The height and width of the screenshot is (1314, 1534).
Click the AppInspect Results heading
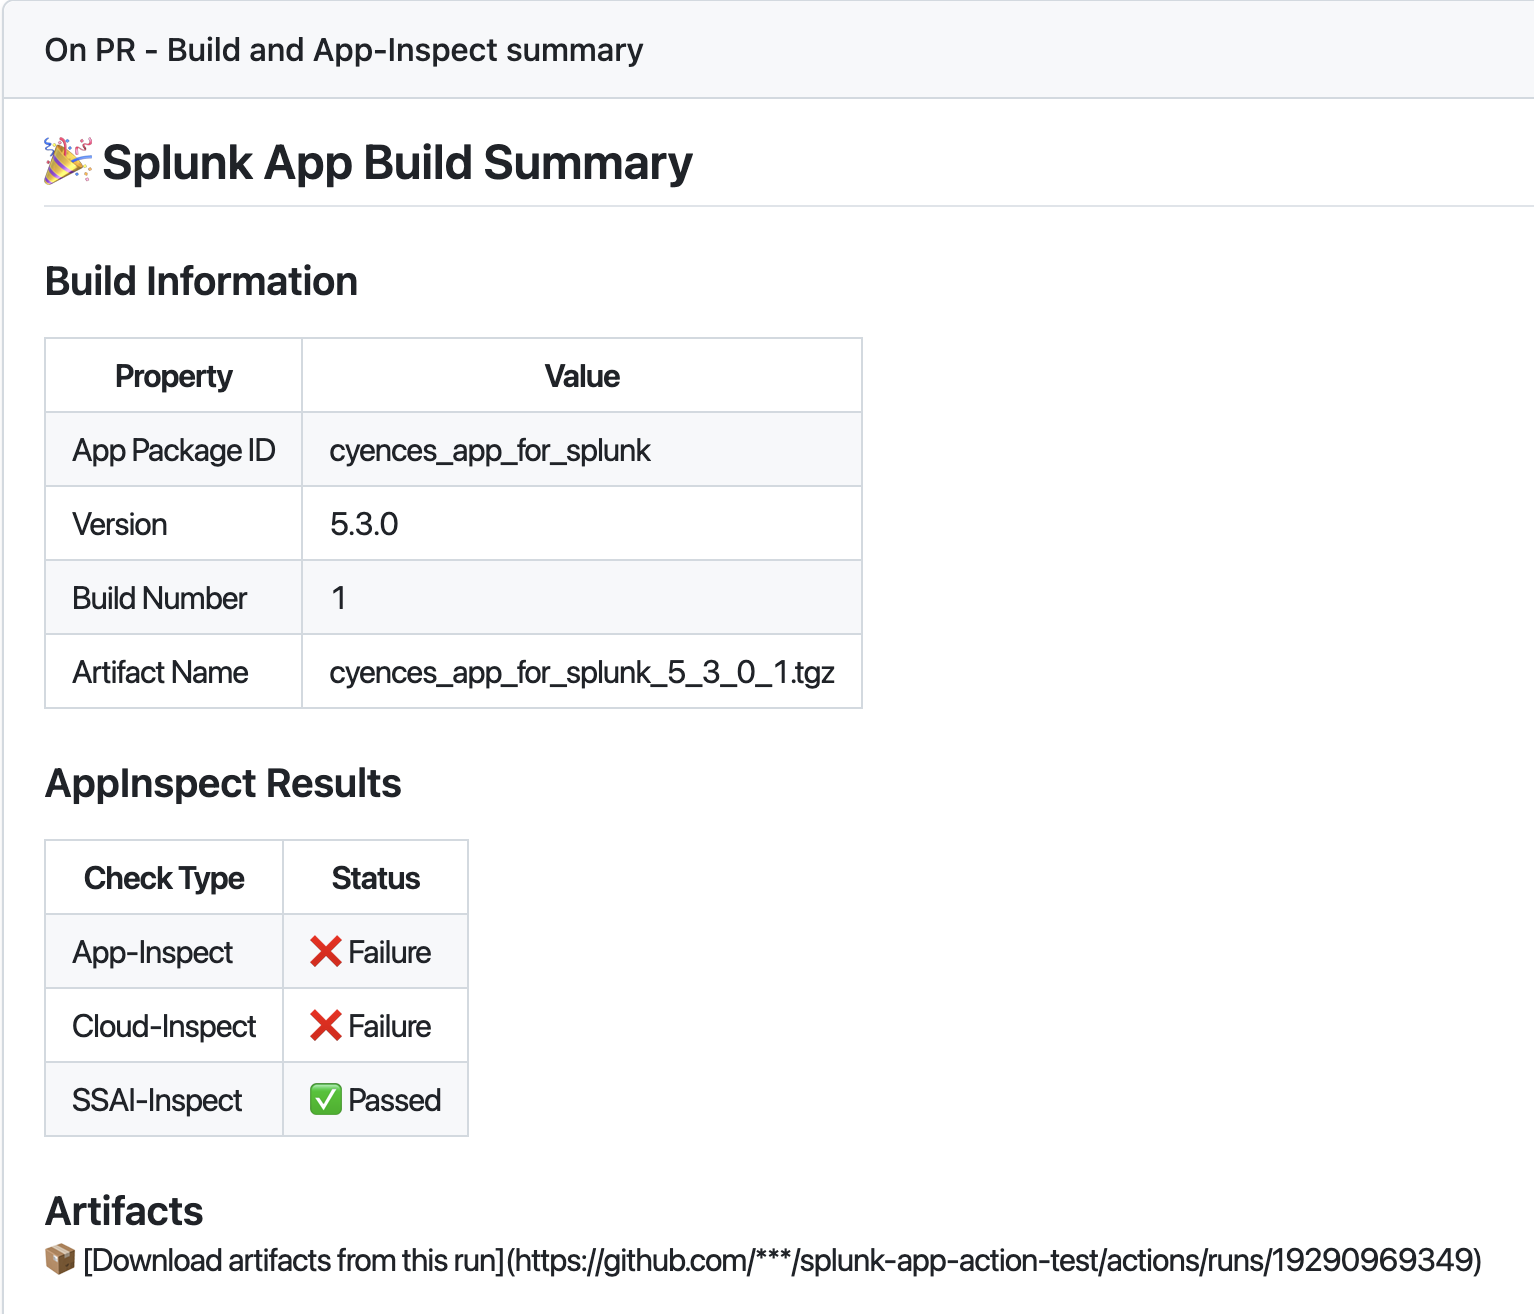(x=223, y=784)
